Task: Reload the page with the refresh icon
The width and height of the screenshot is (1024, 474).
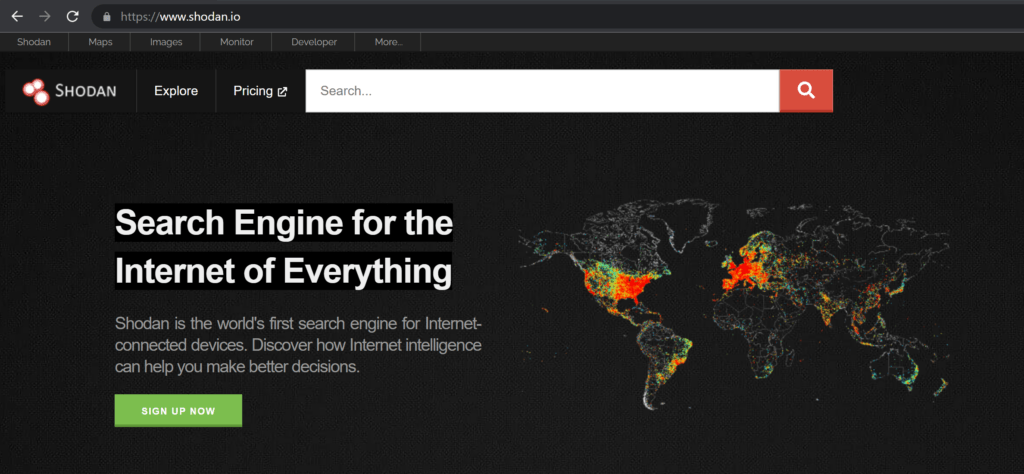Action: 72,16
